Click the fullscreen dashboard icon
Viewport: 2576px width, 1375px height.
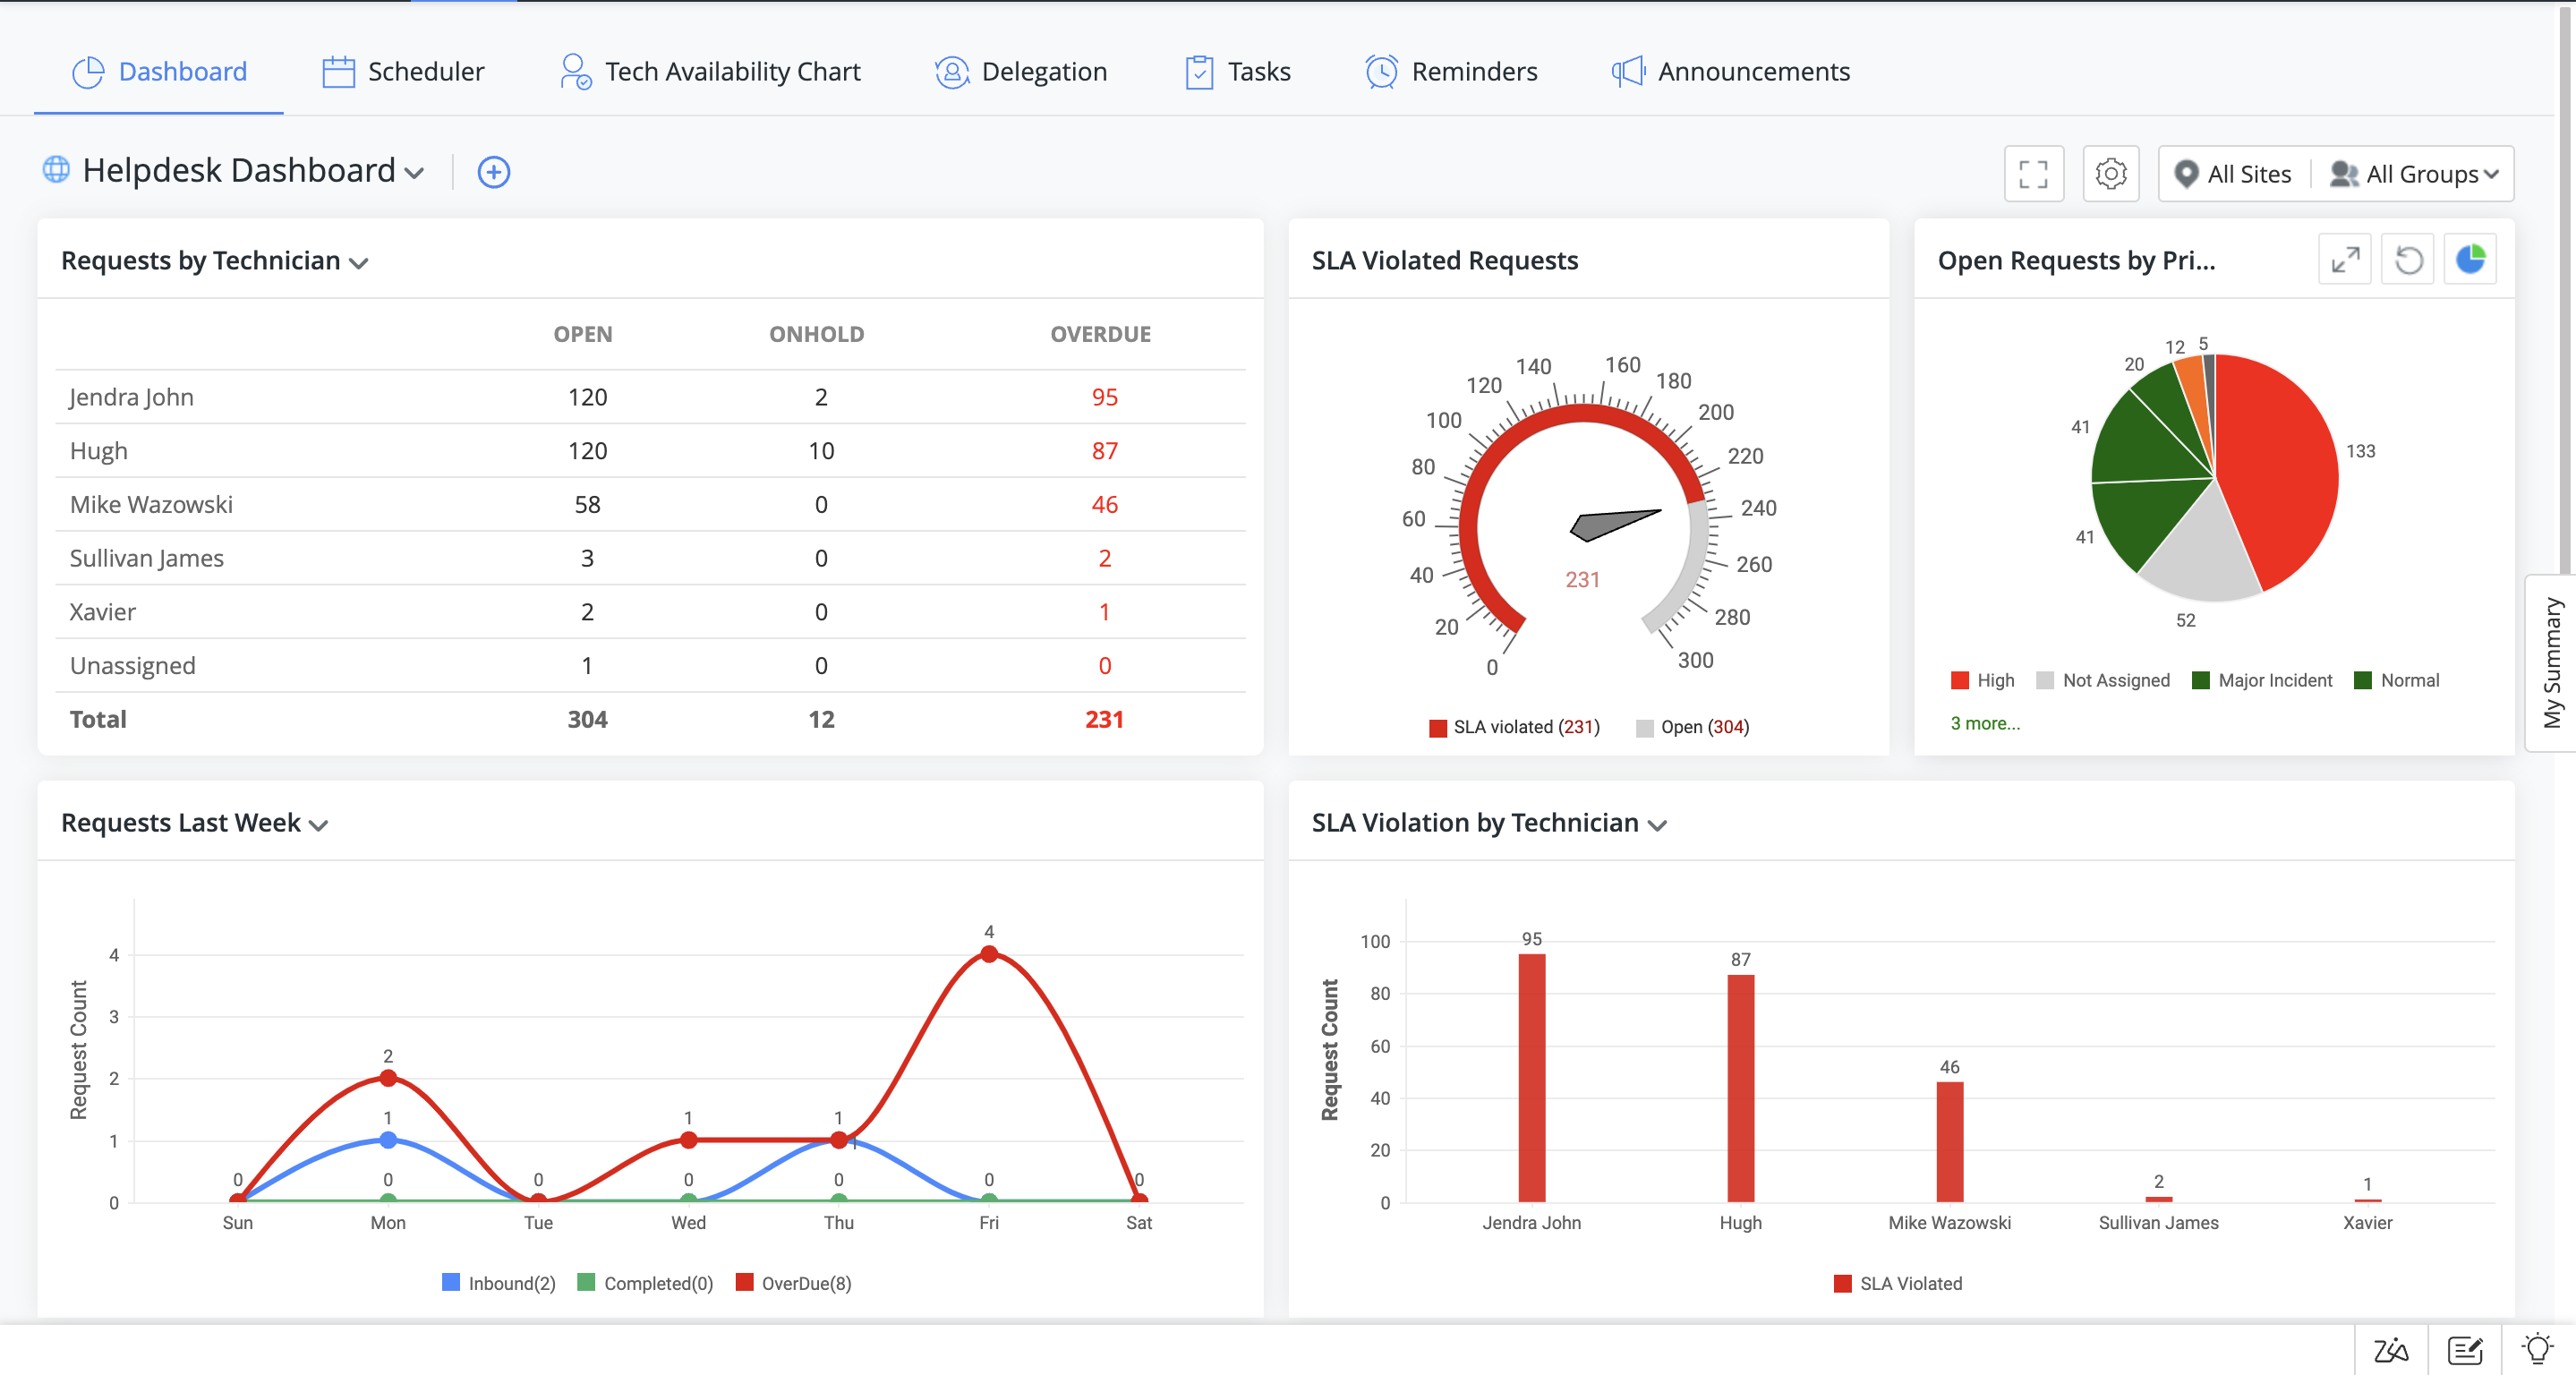pyautogui.click(x=2033, y=174)
